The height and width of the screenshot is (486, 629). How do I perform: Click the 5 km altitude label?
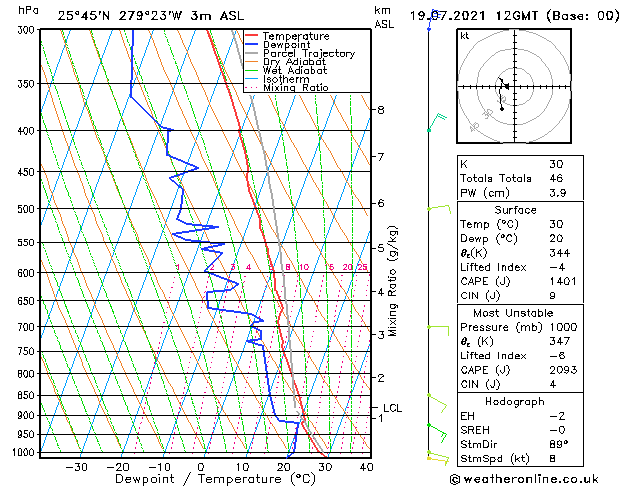(x=381, y=248)
